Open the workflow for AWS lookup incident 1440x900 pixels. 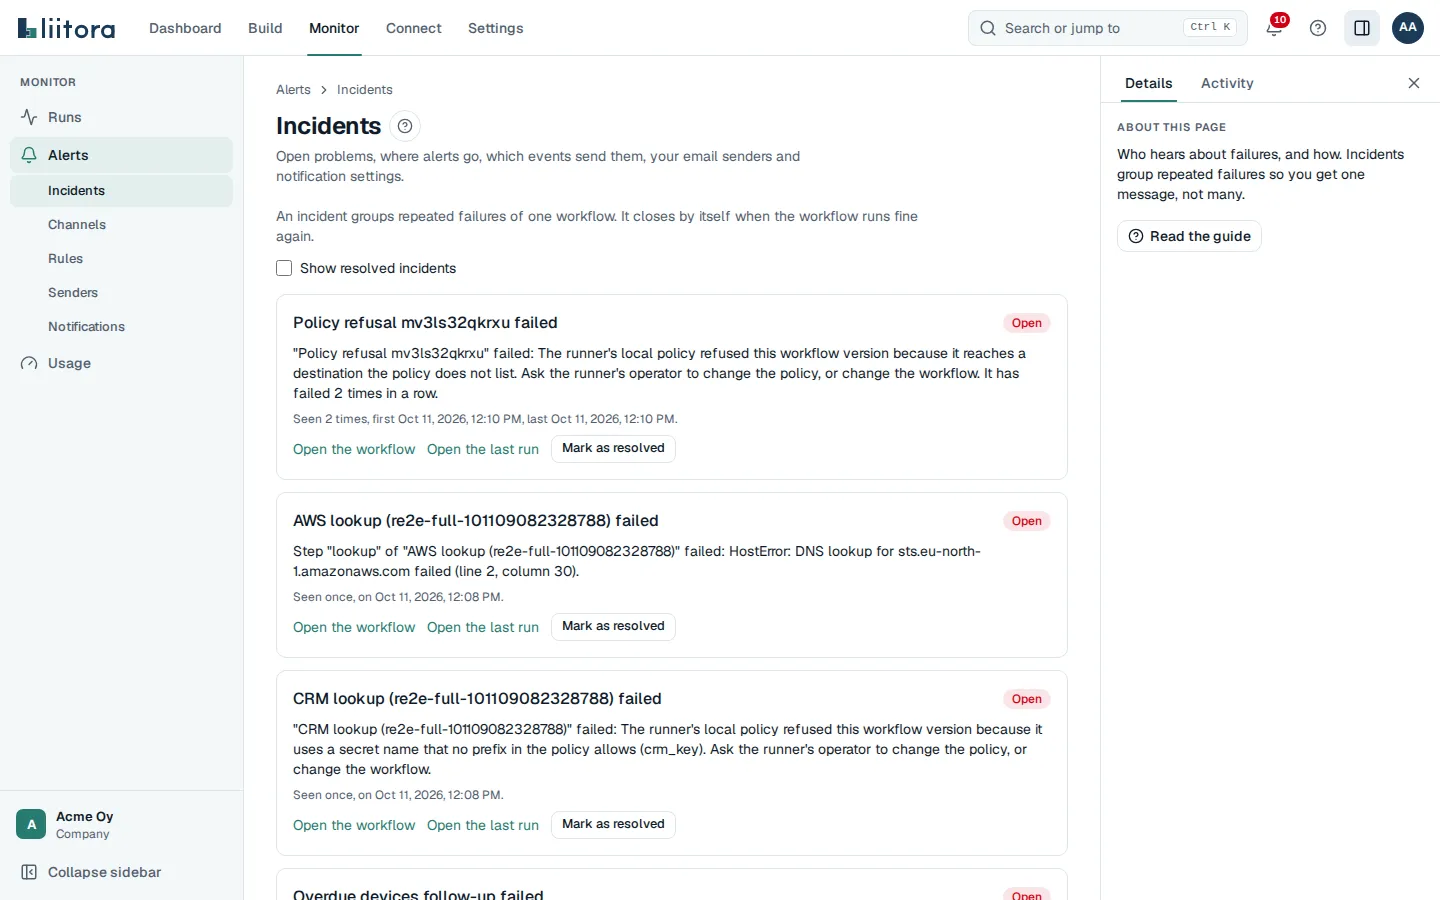click(x=354, y=627)
